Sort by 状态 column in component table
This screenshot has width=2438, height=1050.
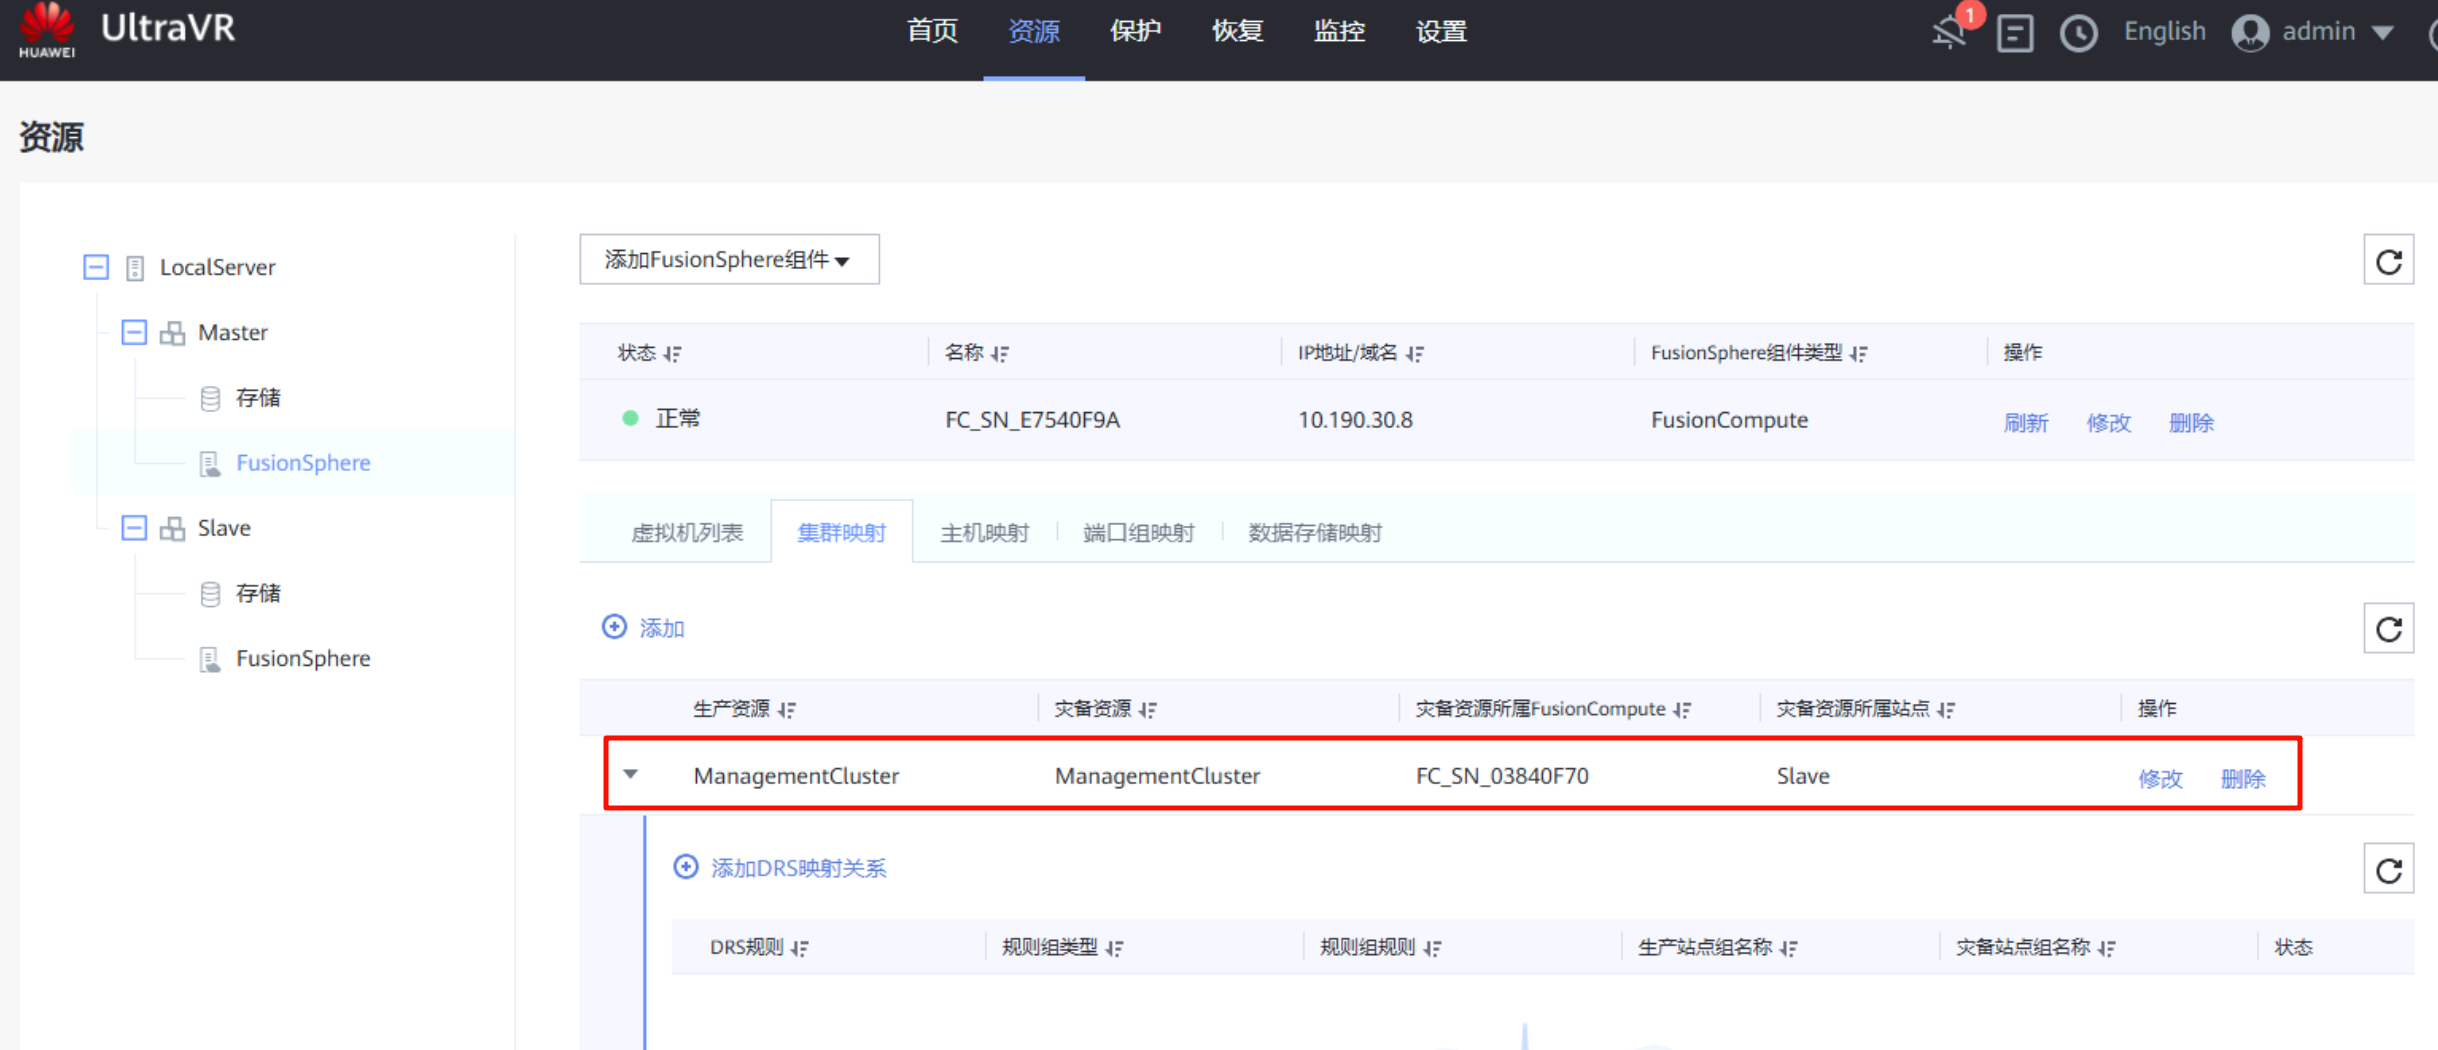[x=673, y=353]
